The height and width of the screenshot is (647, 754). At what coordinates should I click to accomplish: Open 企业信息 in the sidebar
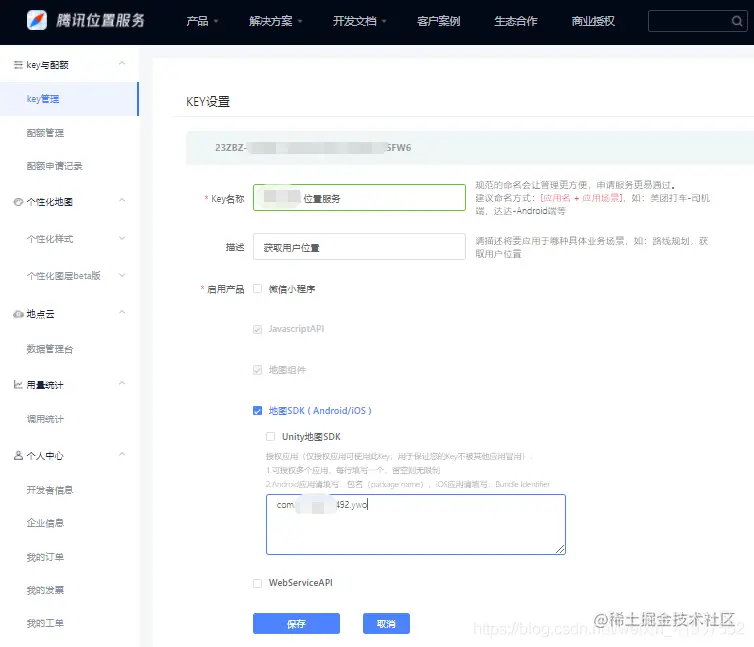(x=45, y=523)
